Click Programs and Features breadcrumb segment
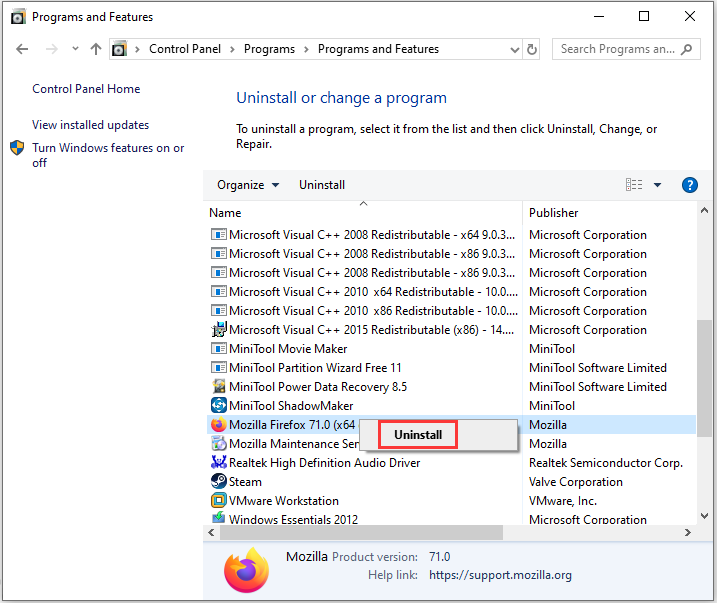 [x=378, y=49]
